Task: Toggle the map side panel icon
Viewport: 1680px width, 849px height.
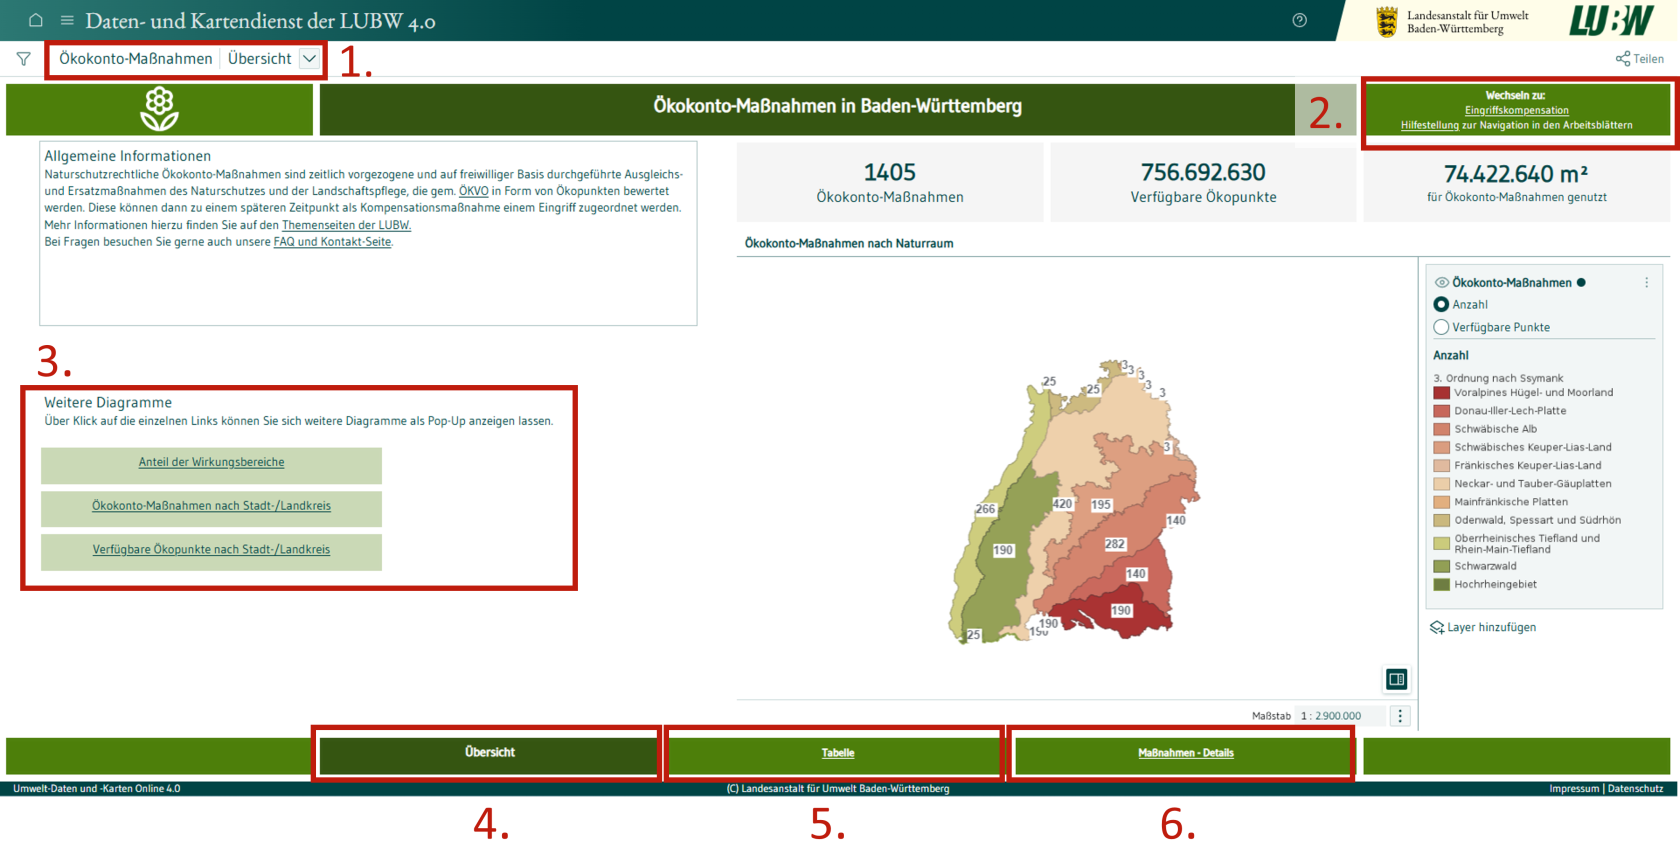Action: click(x=1396, y=679)
